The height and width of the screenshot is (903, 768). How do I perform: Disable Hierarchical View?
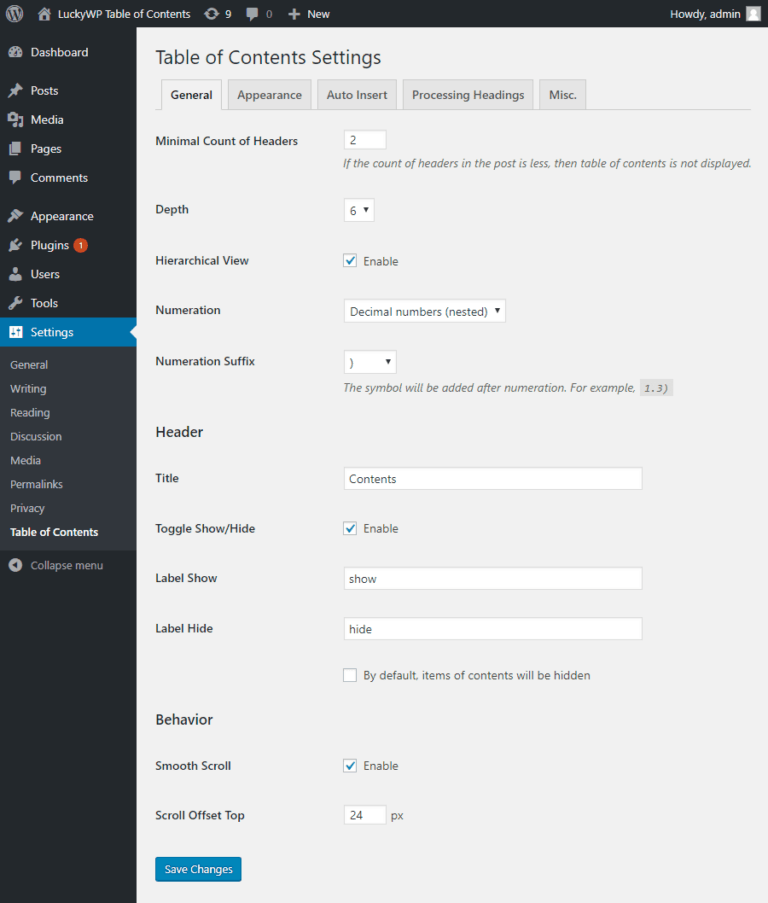point(350,260)
